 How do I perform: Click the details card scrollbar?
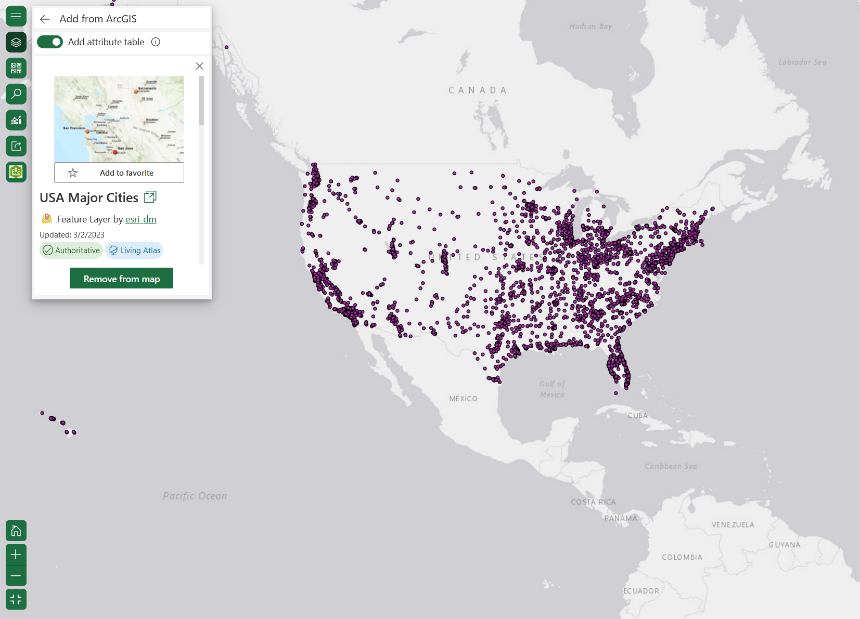(x=201, y=100)
